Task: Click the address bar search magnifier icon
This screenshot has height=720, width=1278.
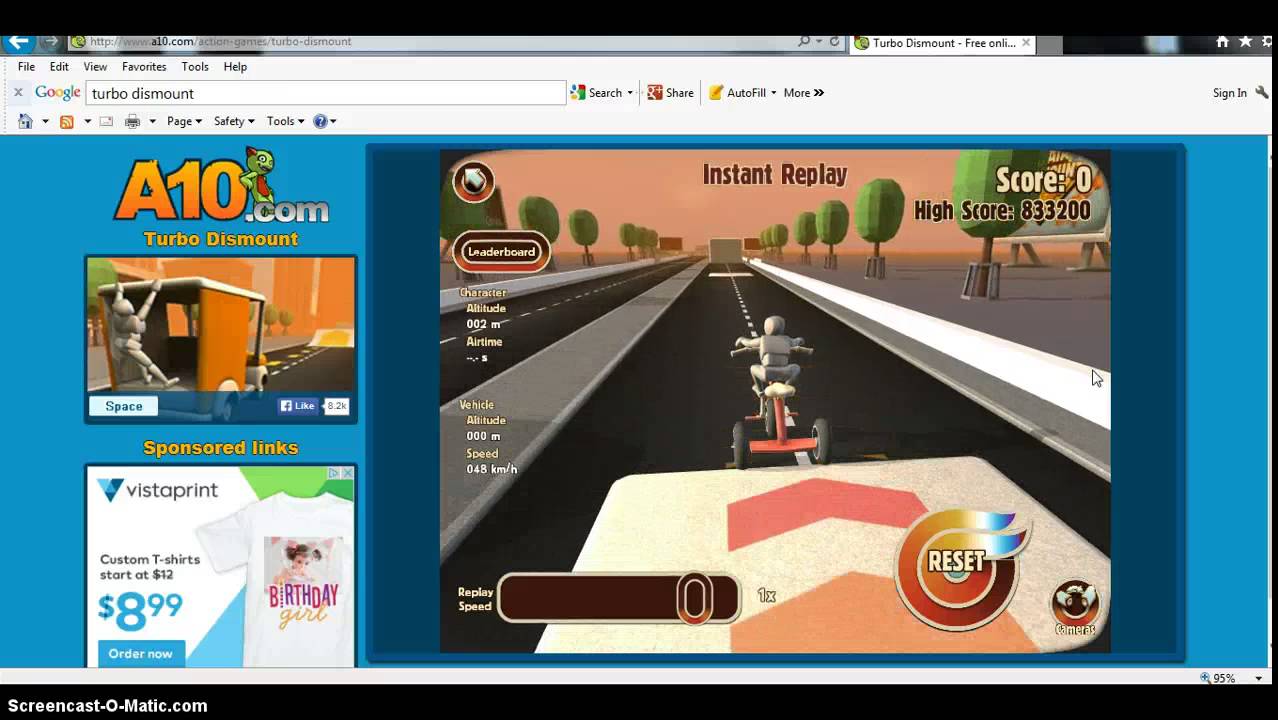Action: point(804,42)
